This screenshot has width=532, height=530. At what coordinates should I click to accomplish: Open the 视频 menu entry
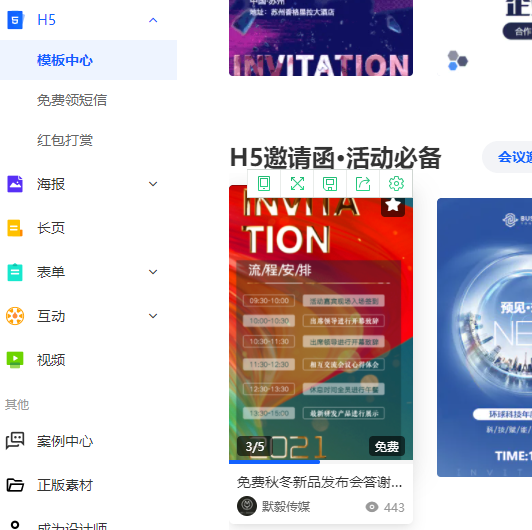tap(51, 360)
